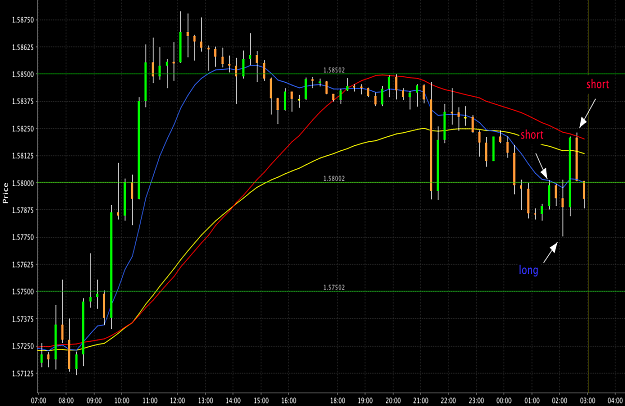The width and height of the screenshot is (625, 406).
Task: Click the 13:00 time axis label
Action: pyautogui.click(x=205, y=400)
